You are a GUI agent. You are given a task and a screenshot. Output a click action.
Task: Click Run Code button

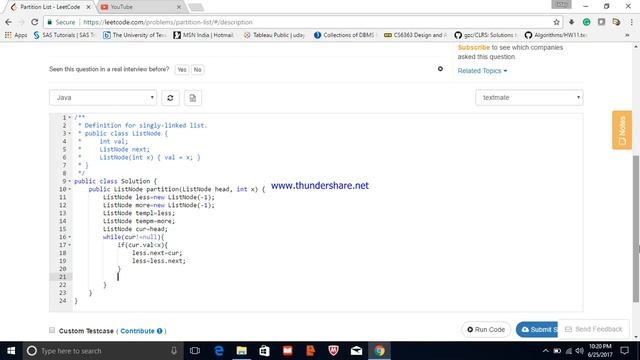[x=486, y=329]
